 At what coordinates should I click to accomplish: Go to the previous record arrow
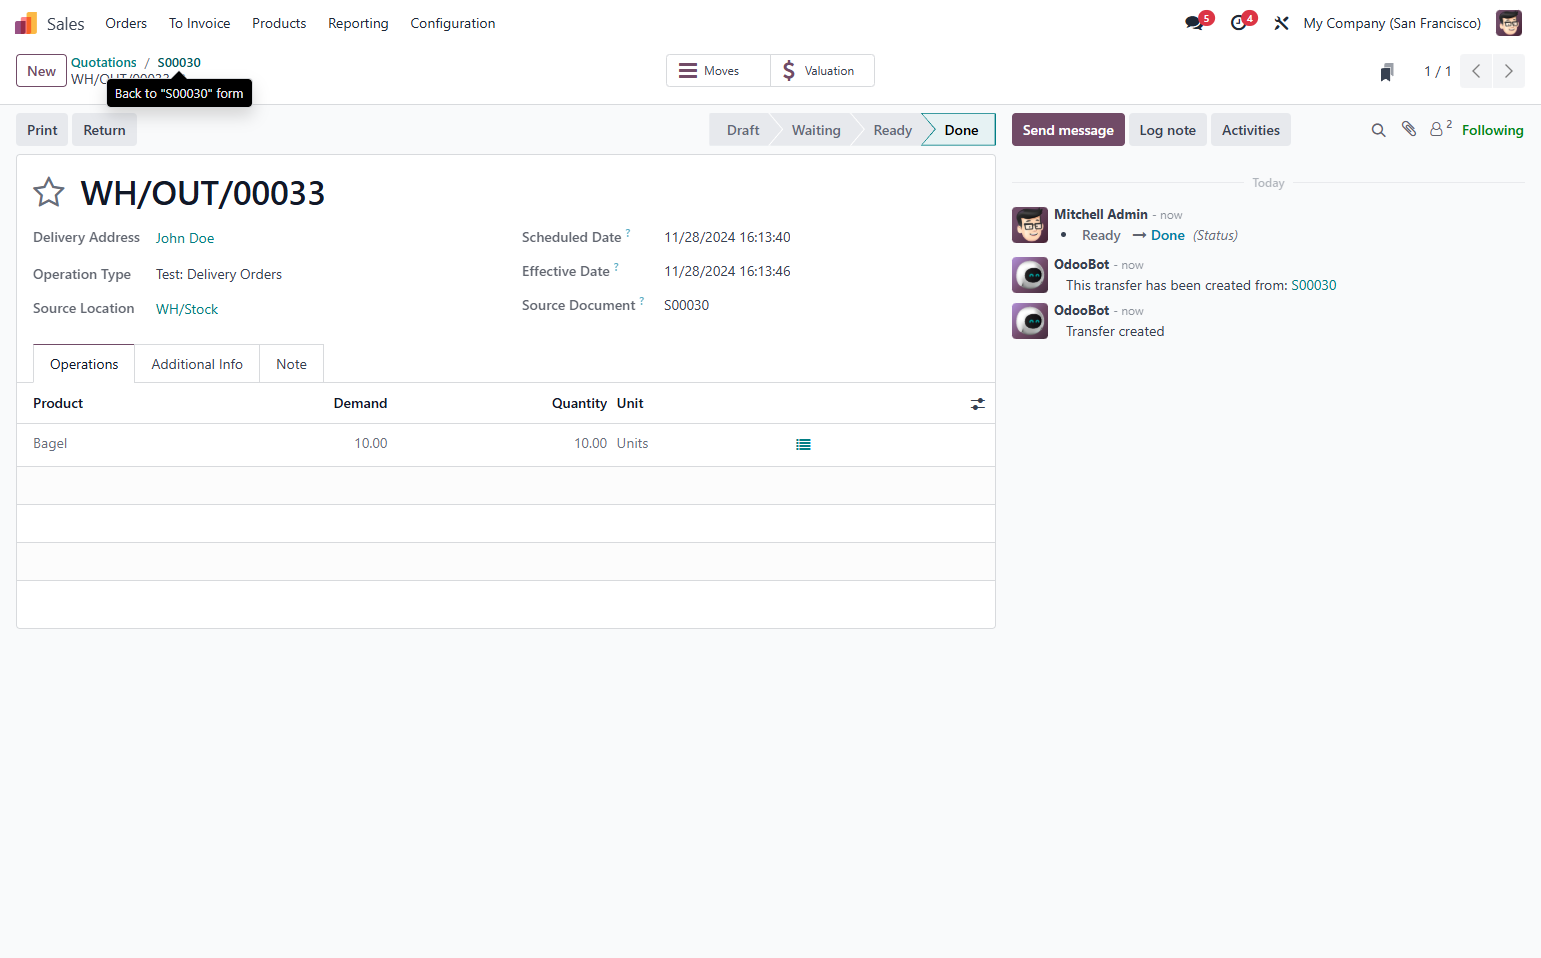click(x=1476, y=71)
